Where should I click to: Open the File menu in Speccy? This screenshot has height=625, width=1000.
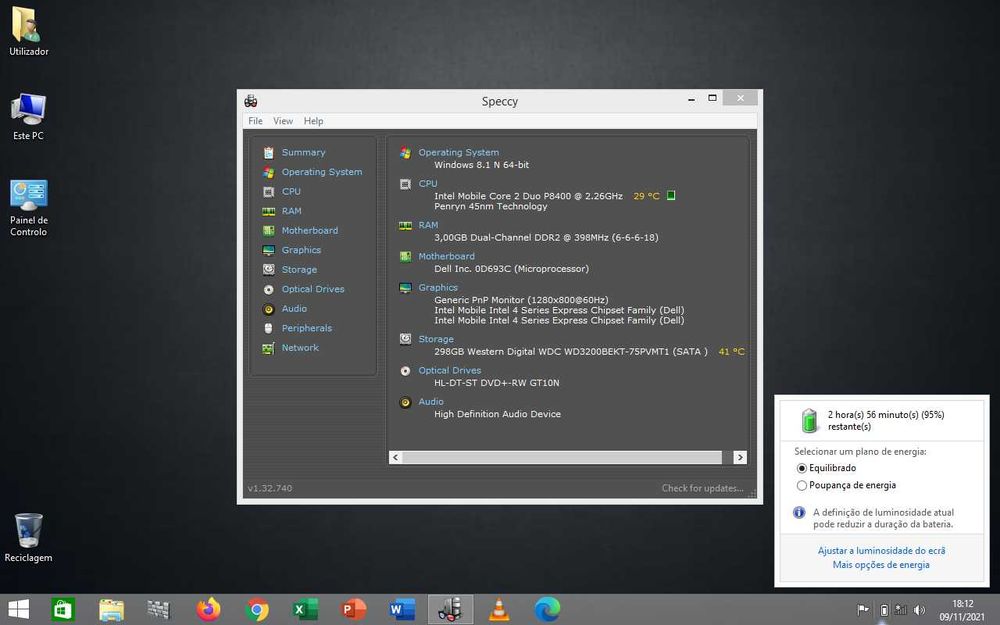[255, 121]
